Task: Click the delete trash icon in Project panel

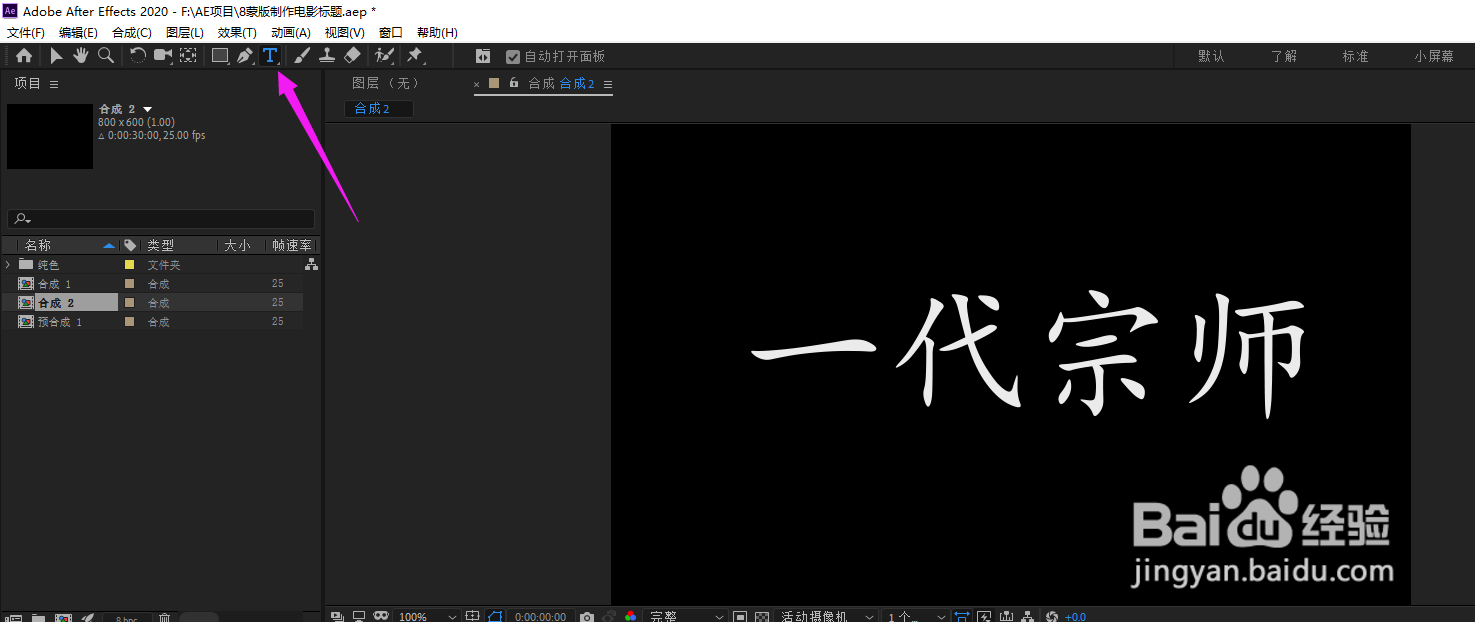Action: [x=164, y=618]
